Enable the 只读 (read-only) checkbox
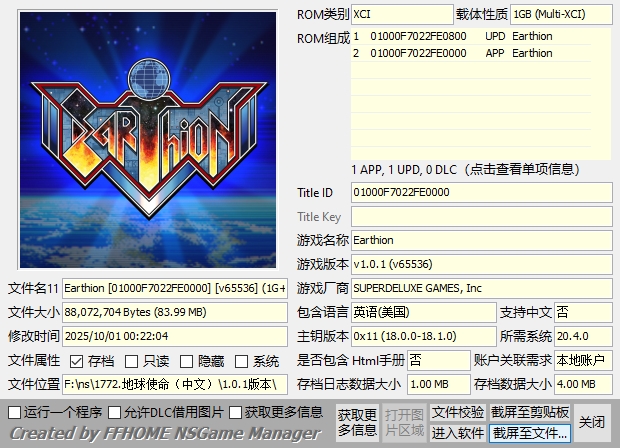The width and height of the screenshot is (620, 448). 132,361
